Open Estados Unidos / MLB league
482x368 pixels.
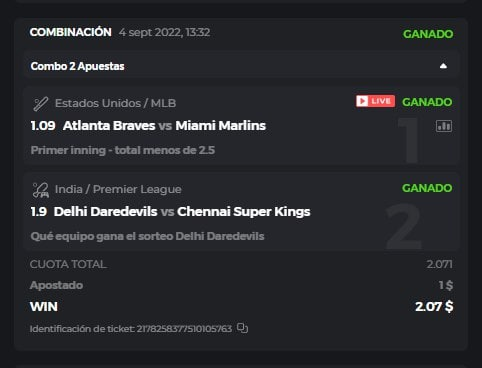115,103
